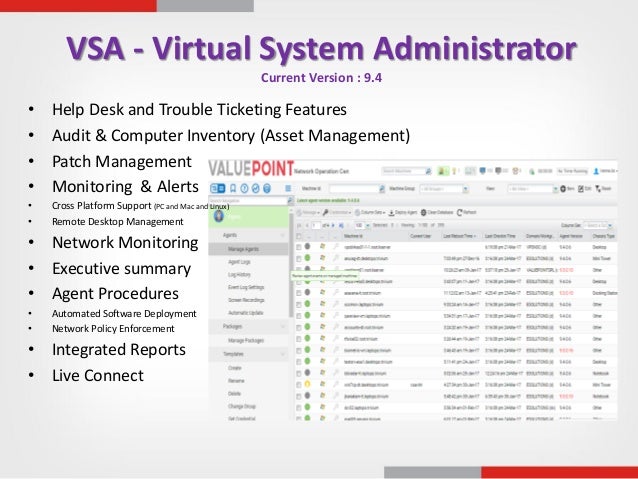638x479 pixels.
Task: Click the "Patch Management" bullet text
Action: [x=122, y=162]
